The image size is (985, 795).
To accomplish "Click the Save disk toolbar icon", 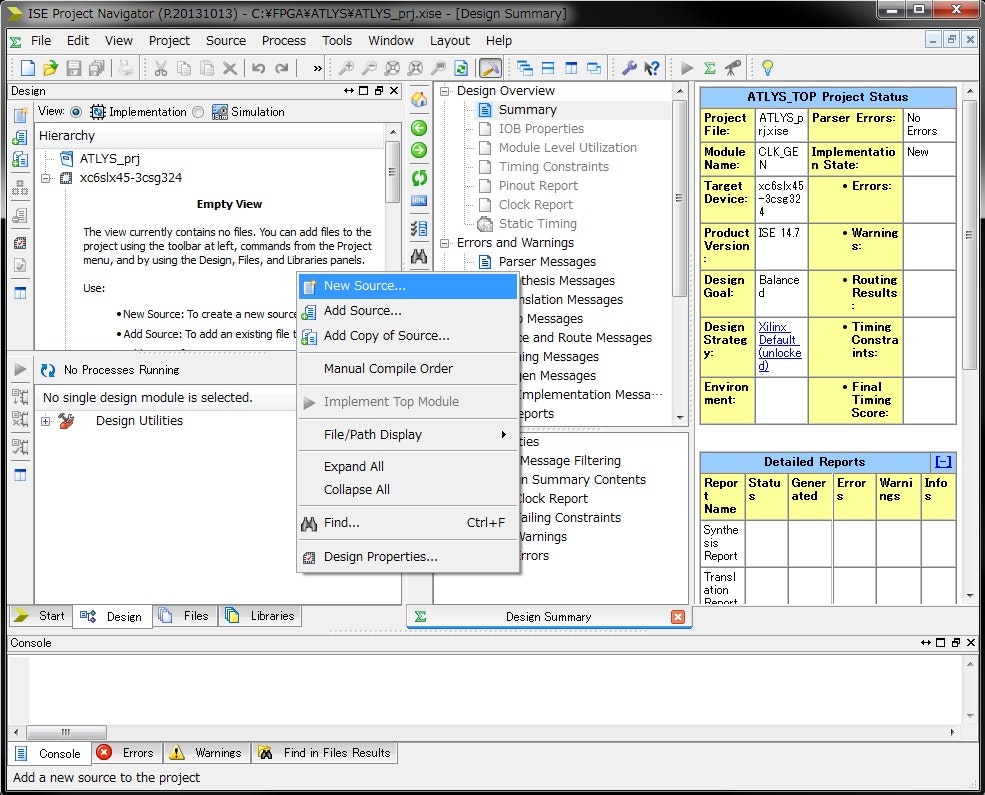I will [73, 68].
